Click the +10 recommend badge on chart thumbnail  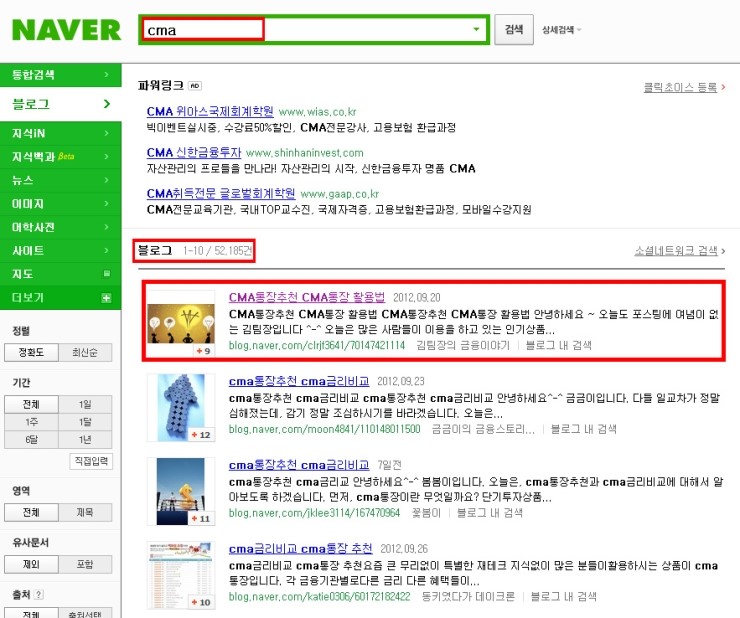pyautogui.click(x=201, y=602)
